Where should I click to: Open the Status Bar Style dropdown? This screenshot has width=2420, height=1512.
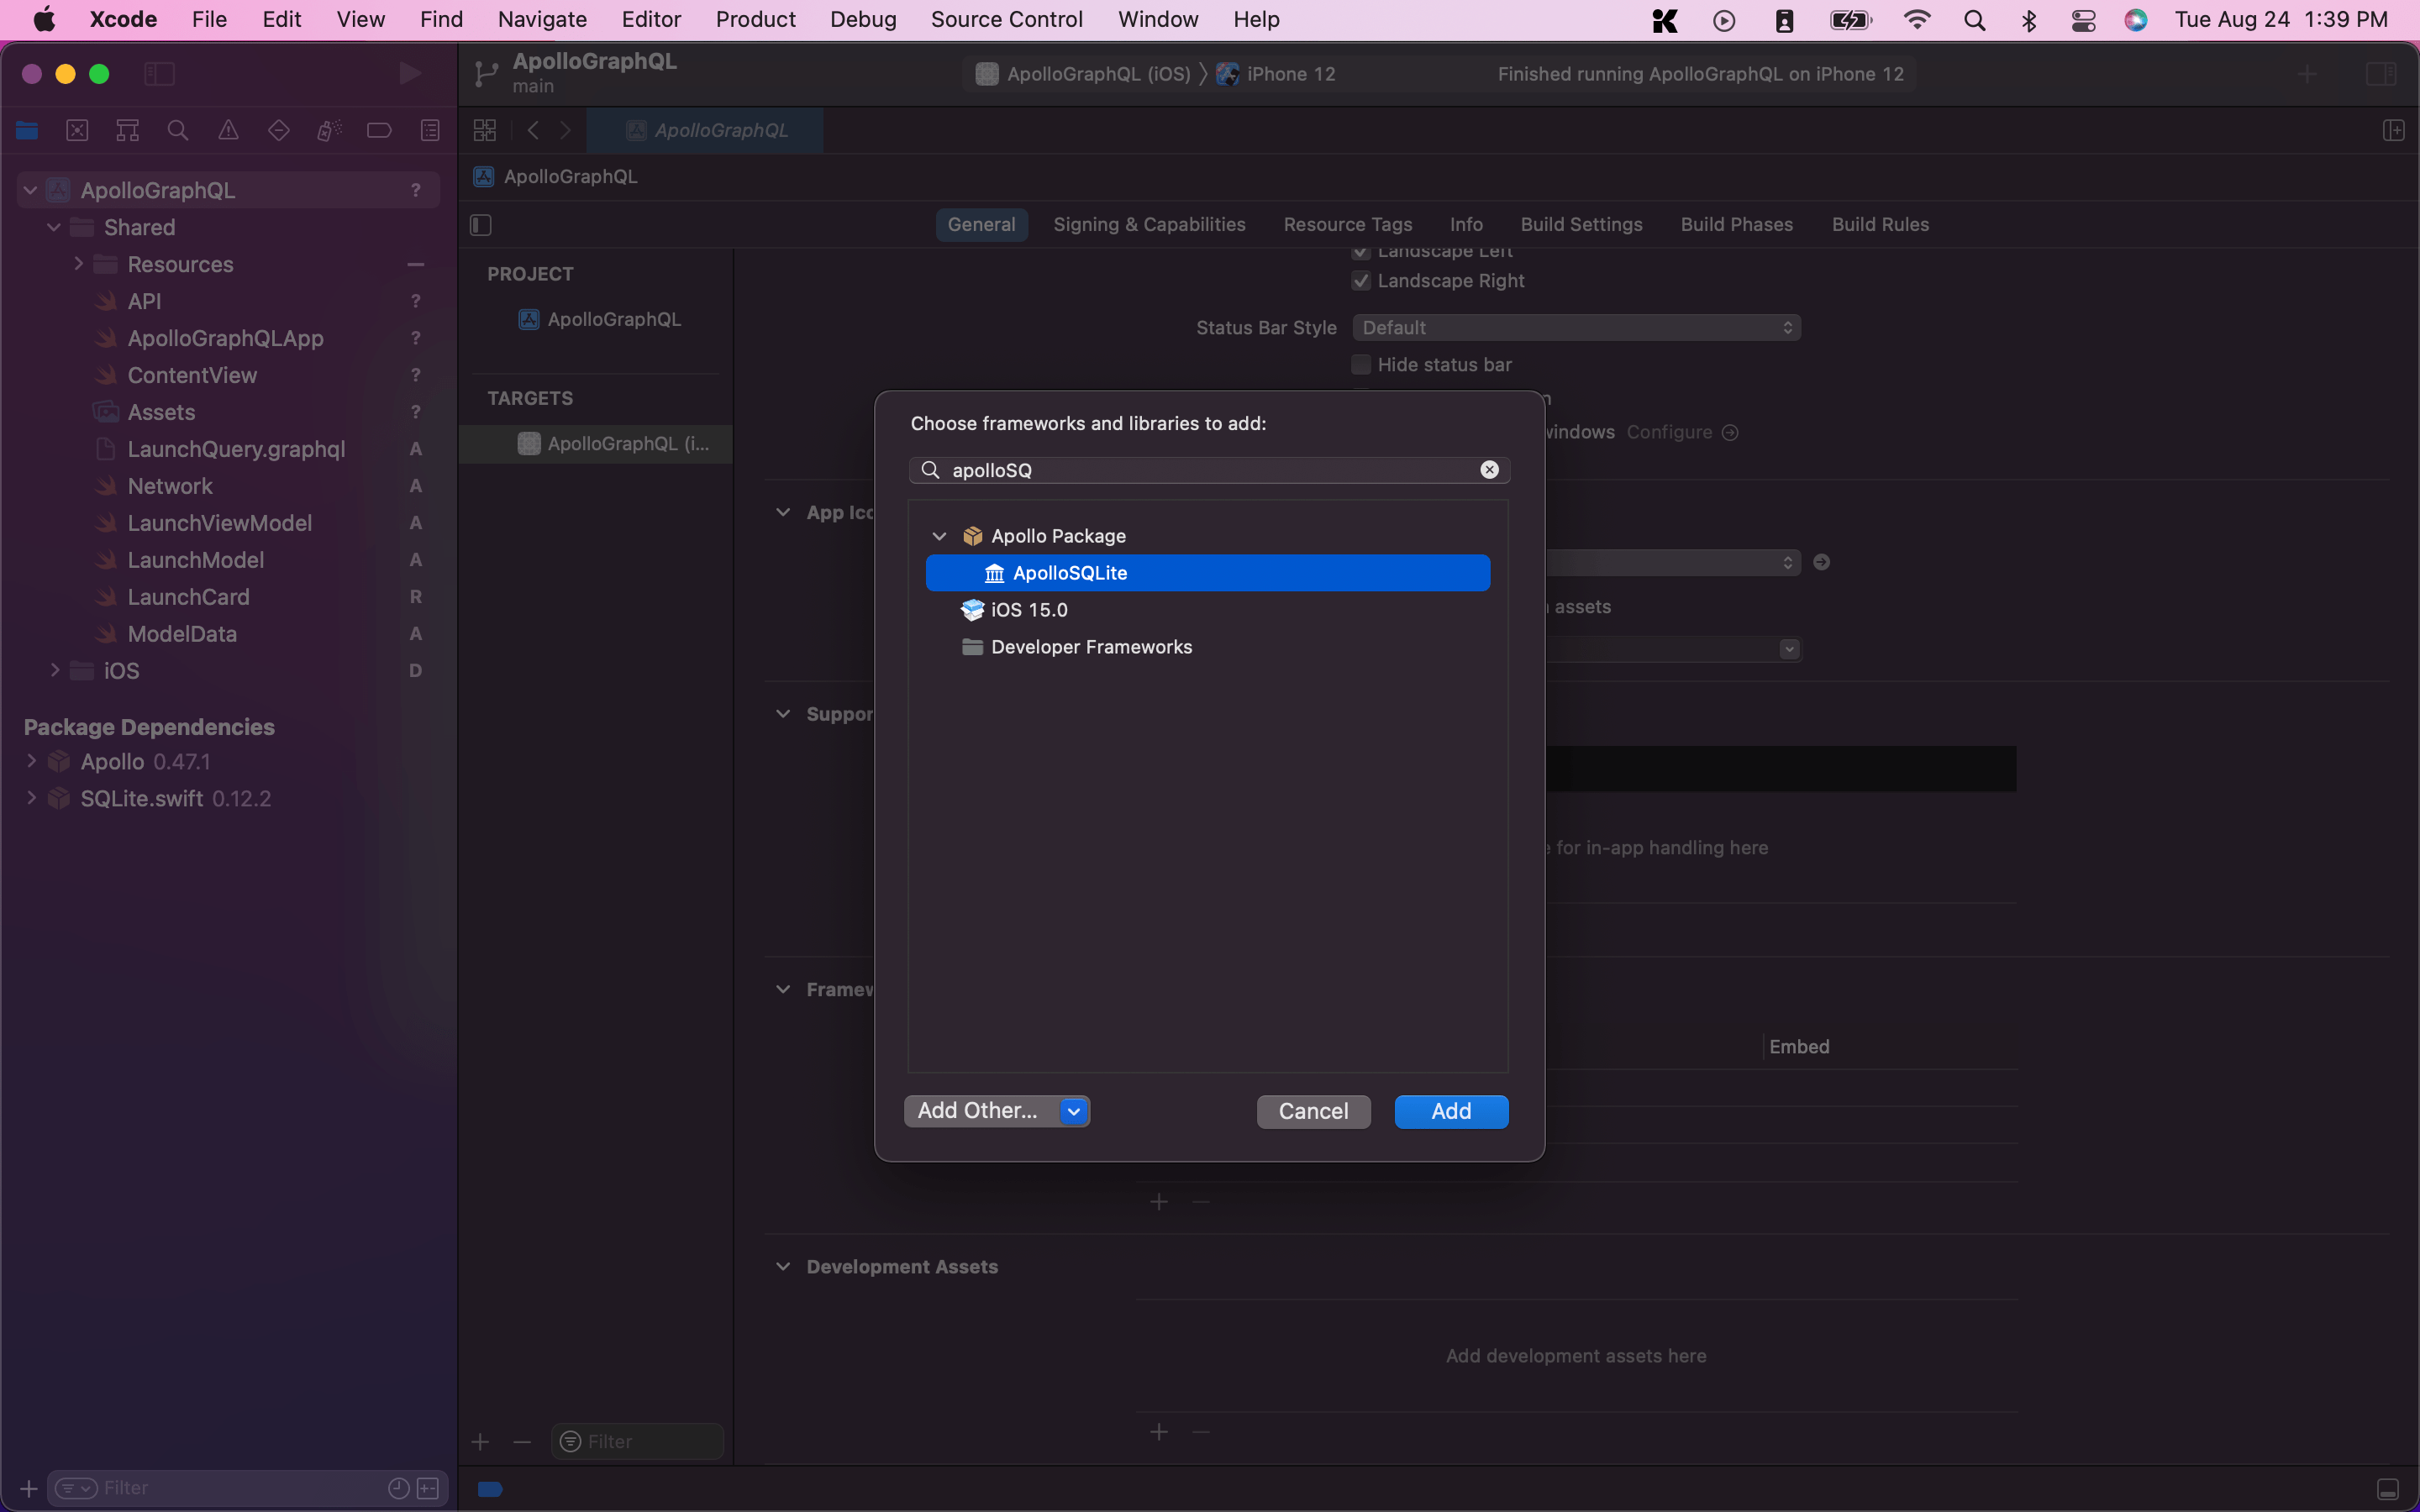(1576, 328)
